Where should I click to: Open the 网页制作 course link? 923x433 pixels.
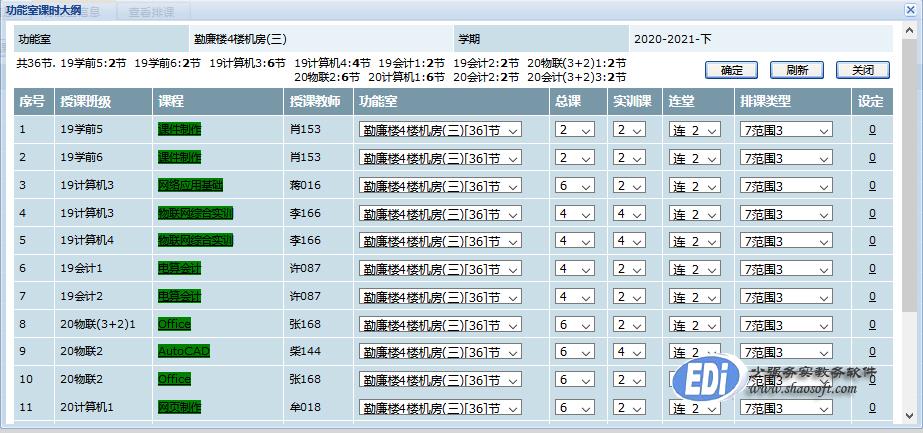click(179, 407)
